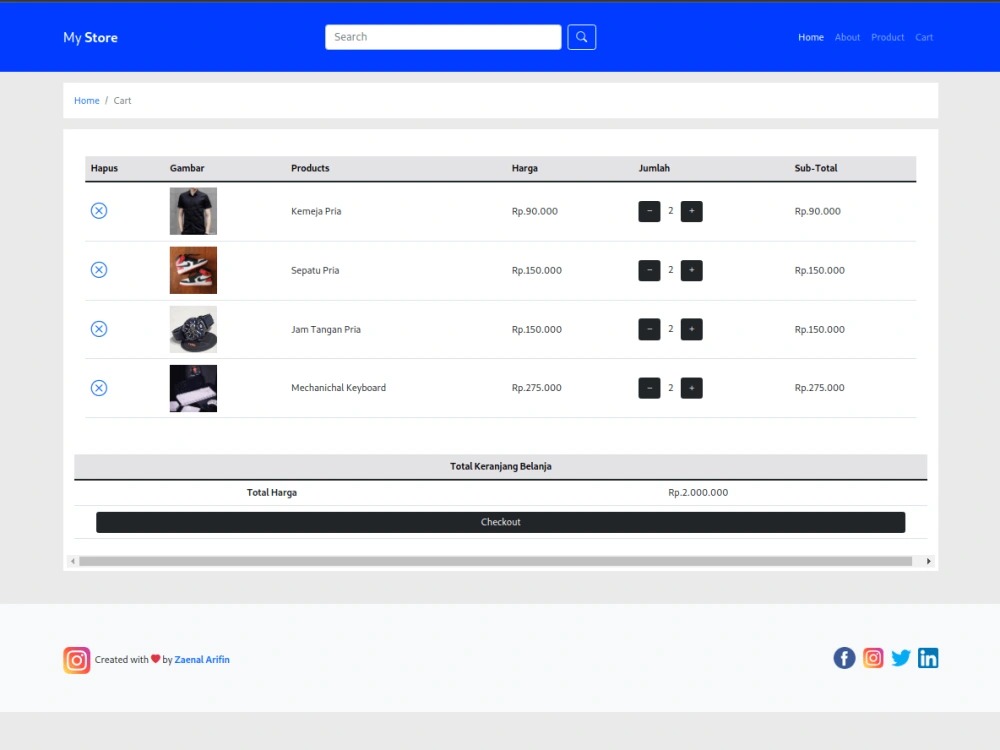Click the Sub-Total column header
Screen dimensions: 1000x750
(x=816, y=168)
